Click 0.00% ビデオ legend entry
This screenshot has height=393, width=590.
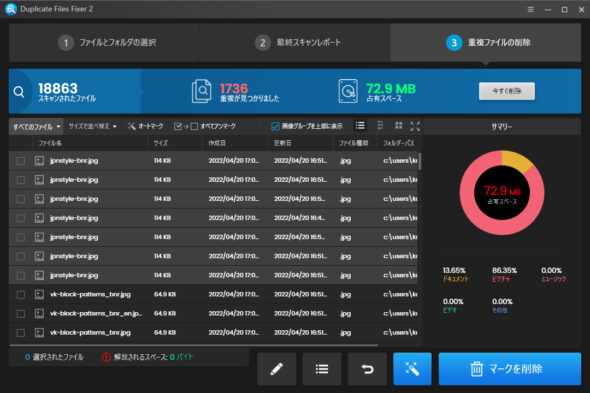click(x=453, y=306)
